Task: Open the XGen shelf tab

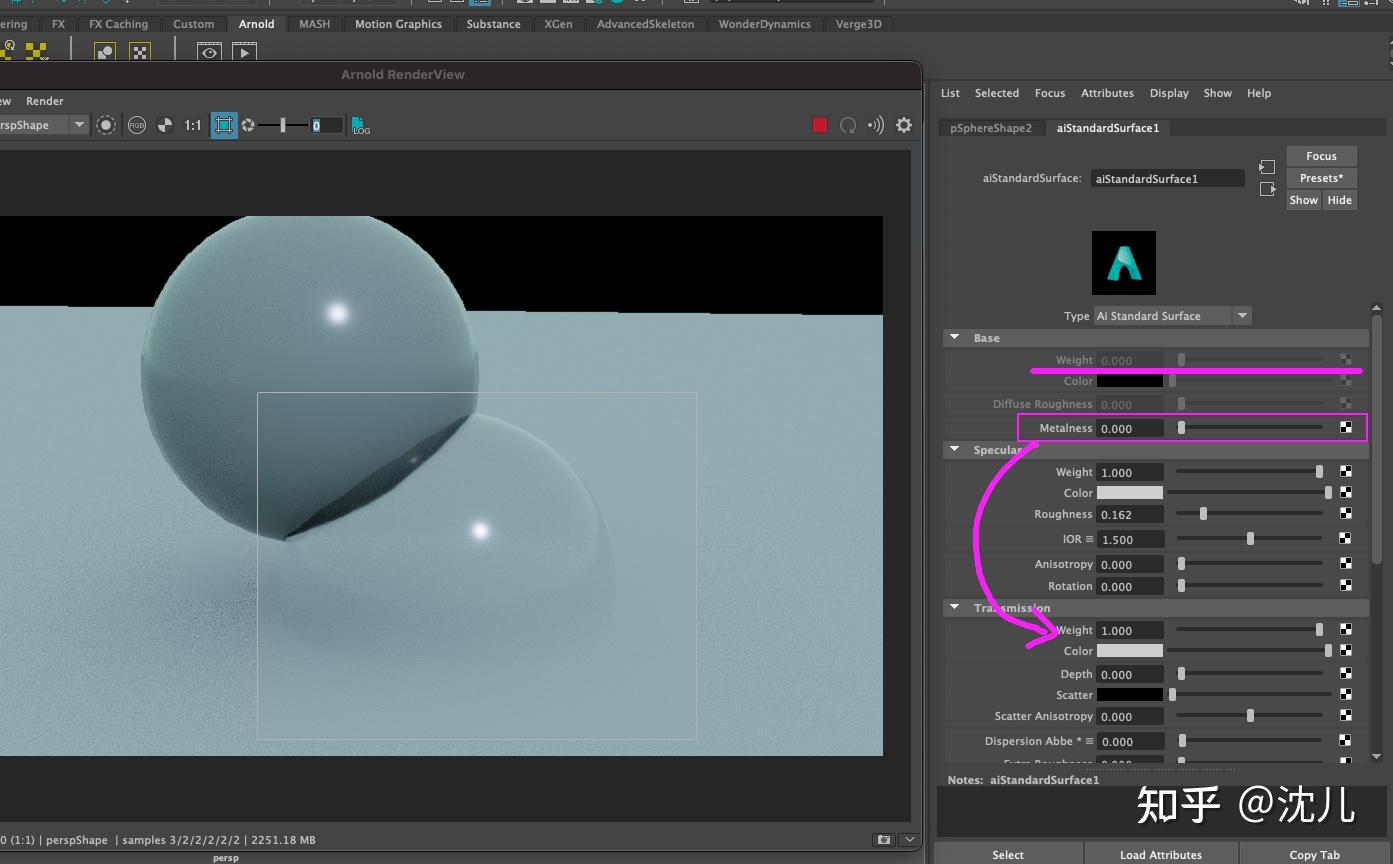Action: pyautogui.click(x=558, y=24)
